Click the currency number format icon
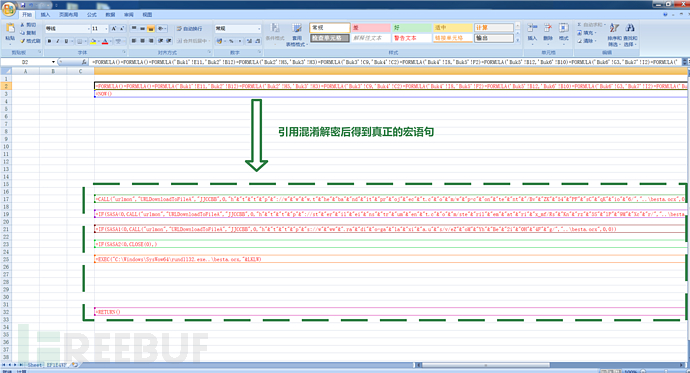This screenshot has width=690, height=373. coord(219,41)
